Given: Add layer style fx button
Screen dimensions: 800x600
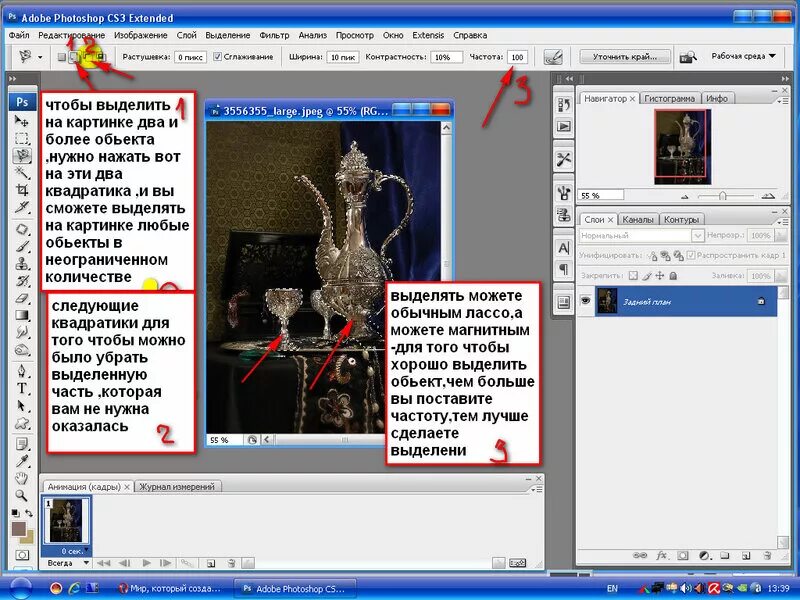Looking at the screenshot, I should tap(662, 556).
